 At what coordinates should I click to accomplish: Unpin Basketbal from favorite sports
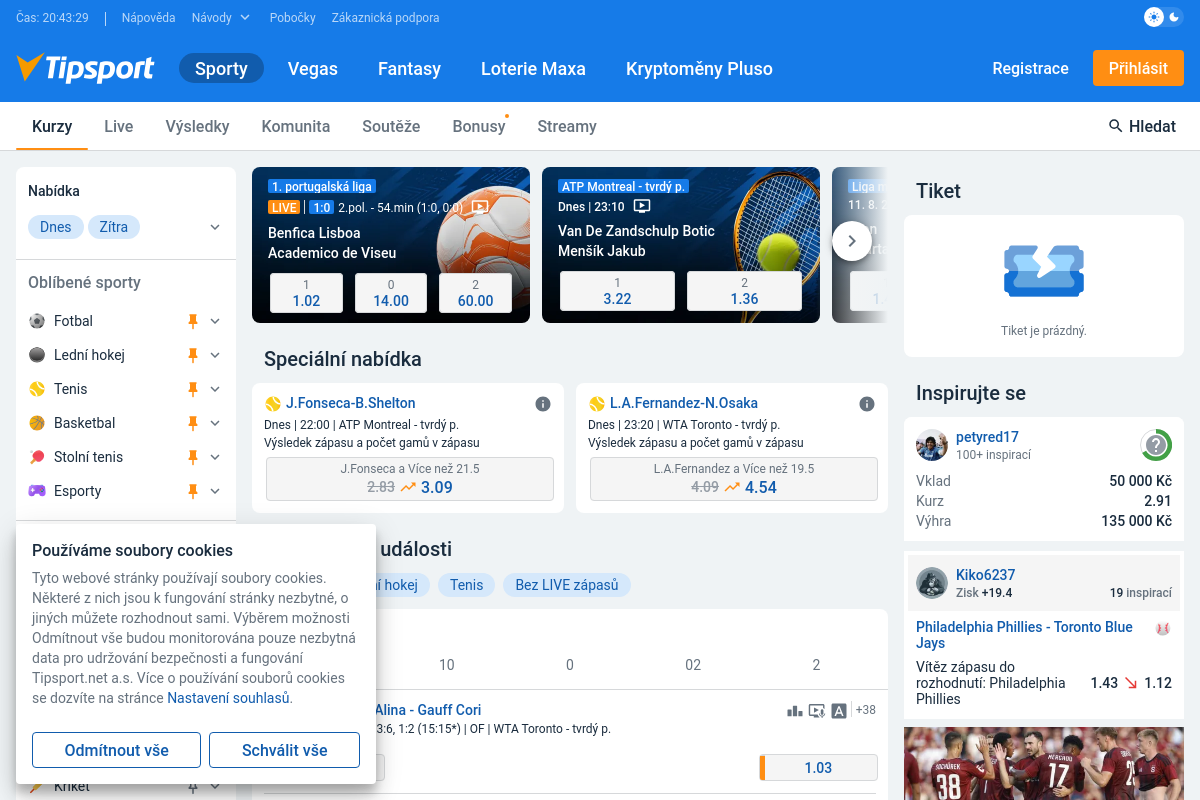193,423
